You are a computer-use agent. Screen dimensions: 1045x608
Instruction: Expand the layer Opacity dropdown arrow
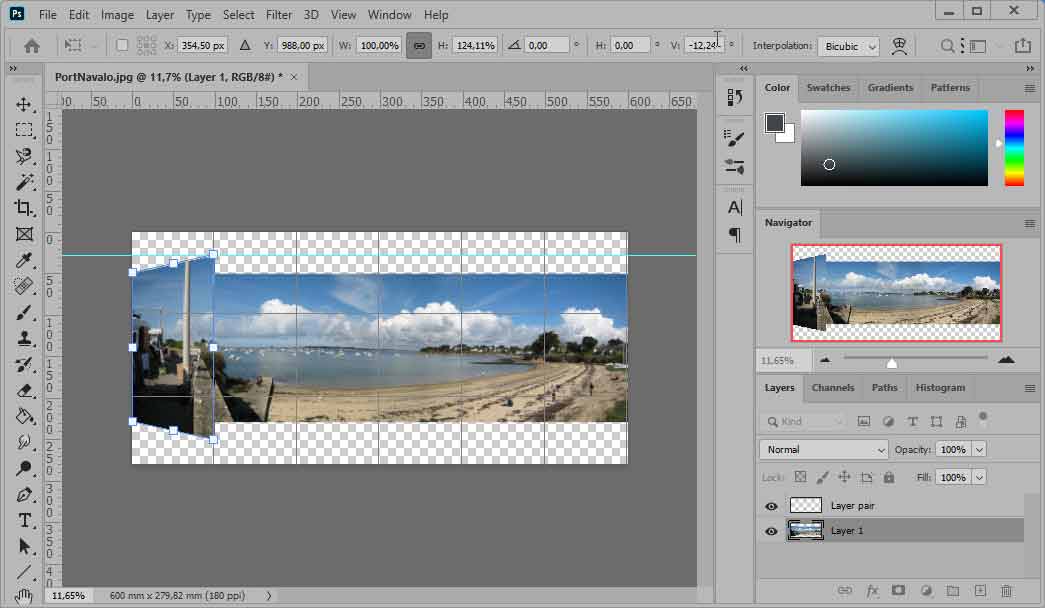(978, 450)
